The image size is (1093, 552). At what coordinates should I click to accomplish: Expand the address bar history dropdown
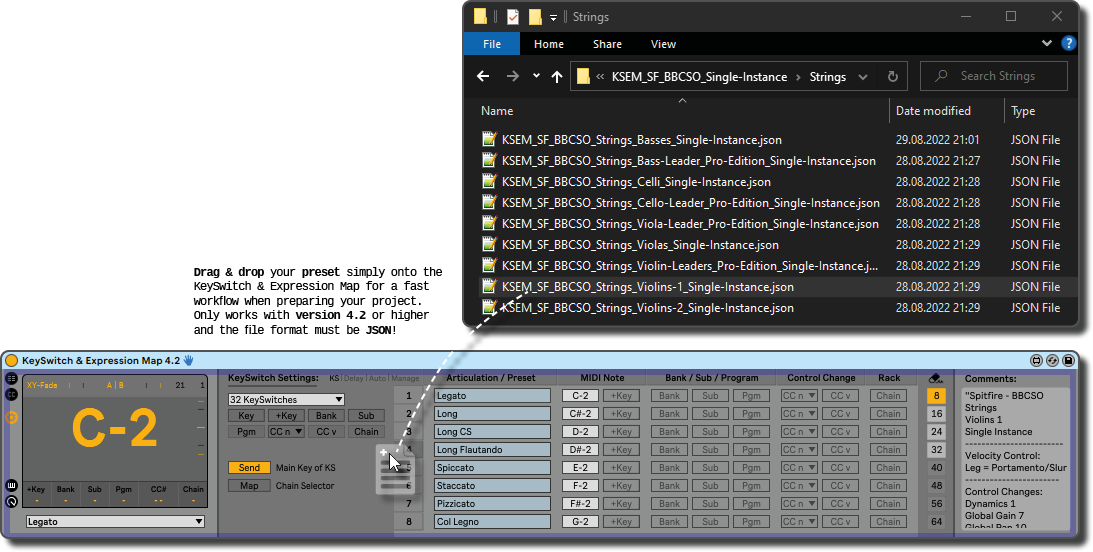pos(863,77)
